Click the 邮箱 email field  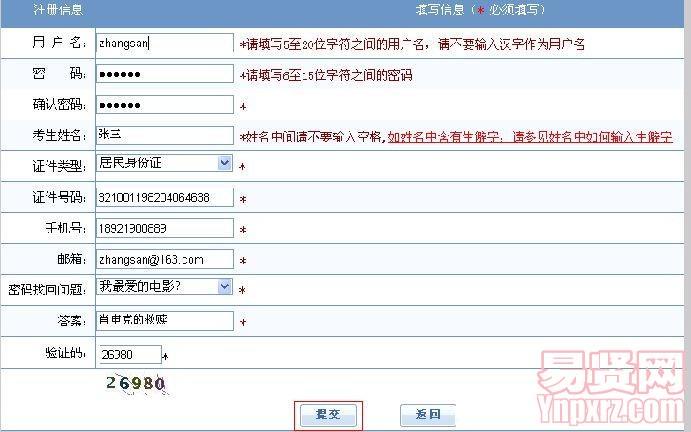[165, 259]
